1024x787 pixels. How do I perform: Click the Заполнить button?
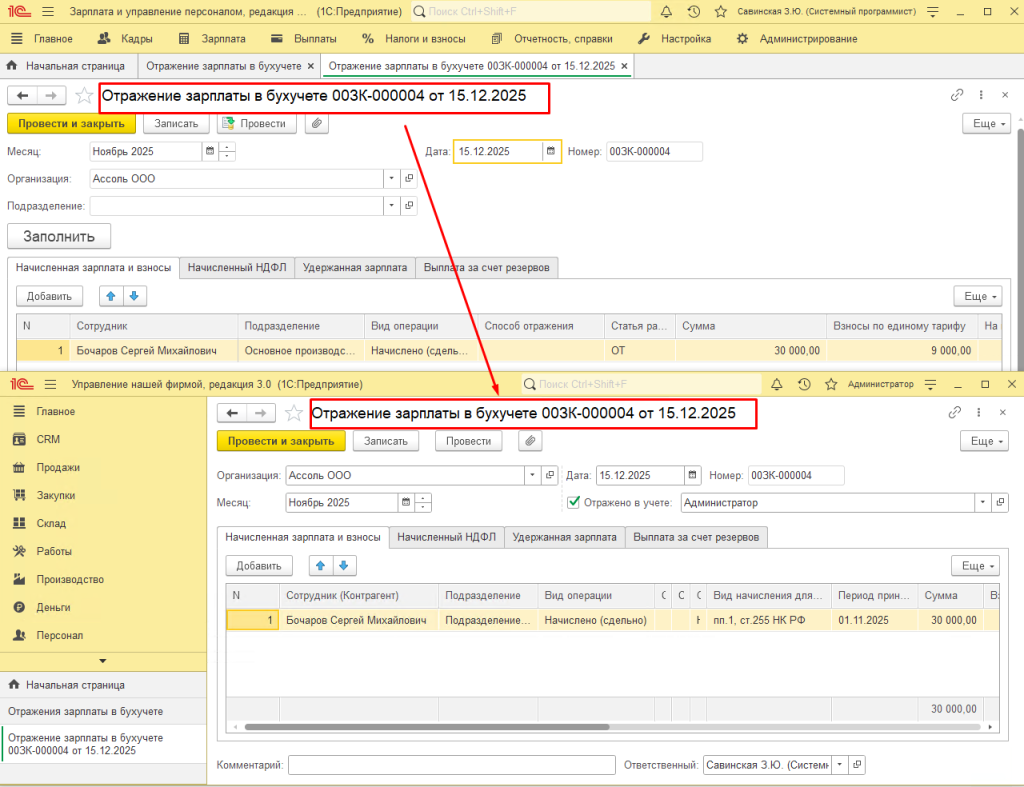(59, 237)
